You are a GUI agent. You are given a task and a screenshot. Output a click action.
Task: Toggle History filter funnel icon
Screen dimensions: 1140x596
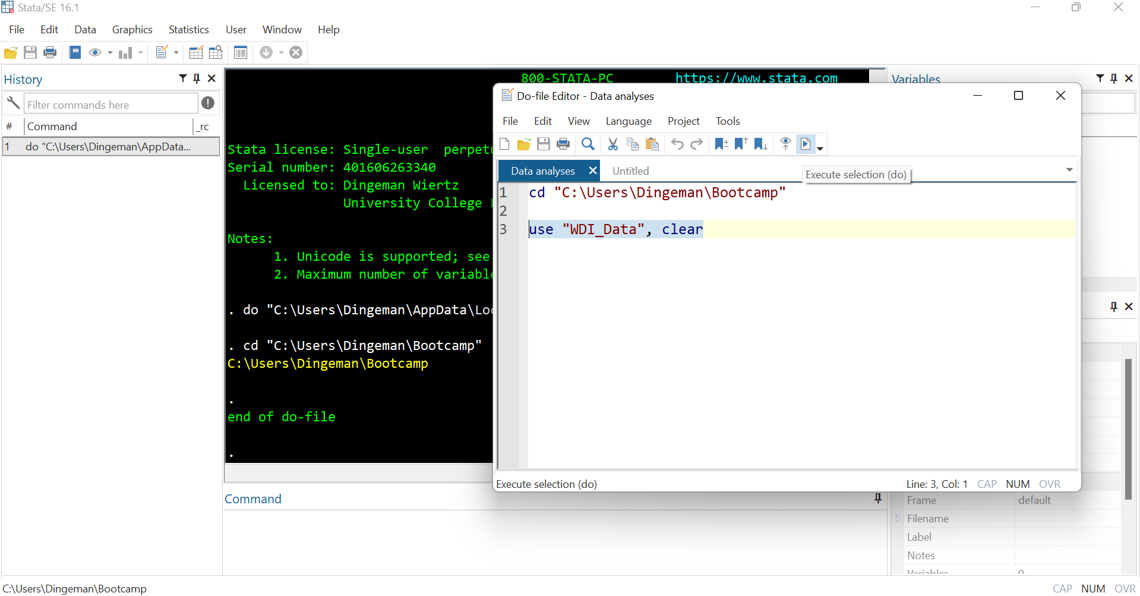182,78
